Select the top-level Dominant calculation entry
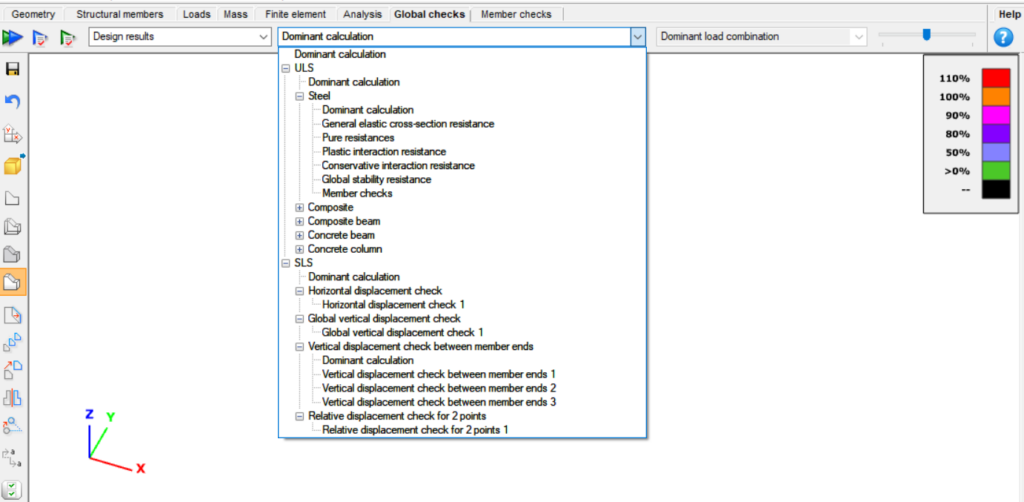The image size is (1024, 502). [x=340, y=55]
